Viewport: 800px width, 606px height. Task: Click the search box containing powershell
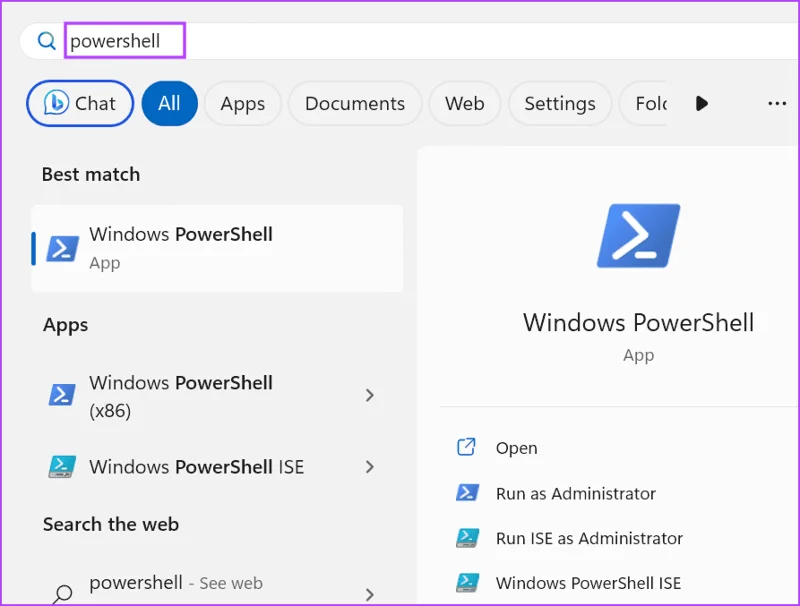click(x=408, y=41)
